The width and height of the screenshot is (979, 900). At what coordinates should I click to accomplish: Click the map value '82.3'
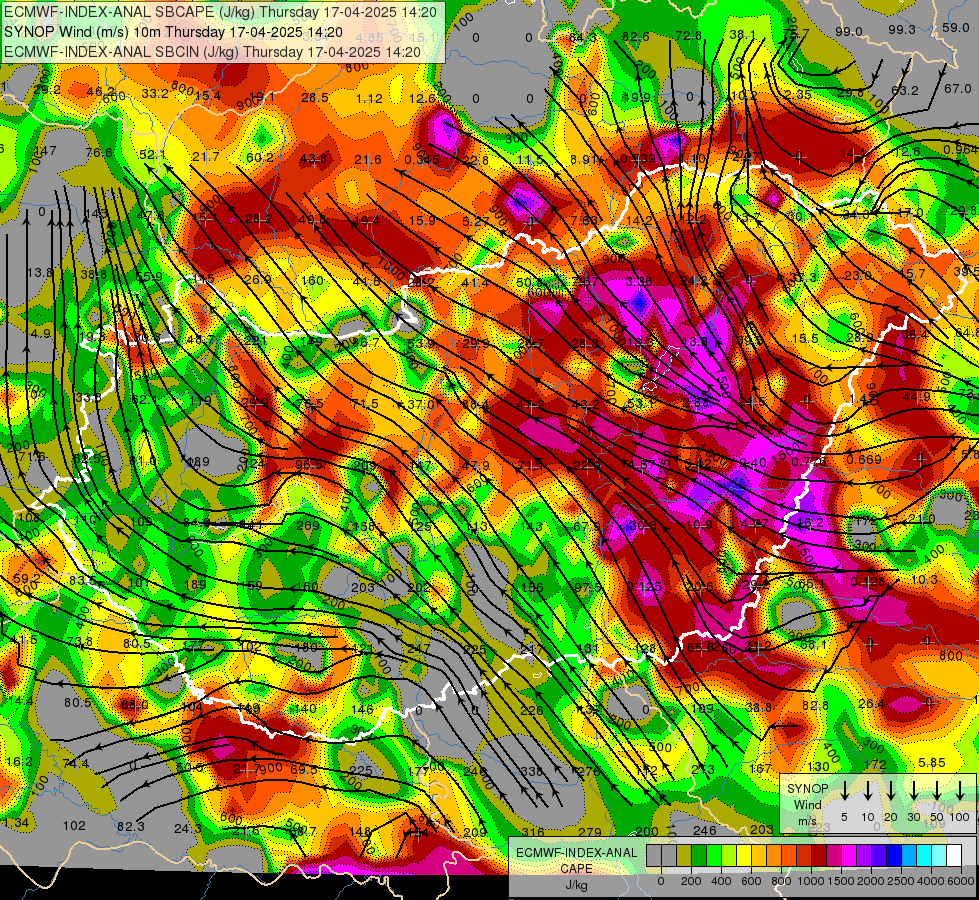[131, 827]
